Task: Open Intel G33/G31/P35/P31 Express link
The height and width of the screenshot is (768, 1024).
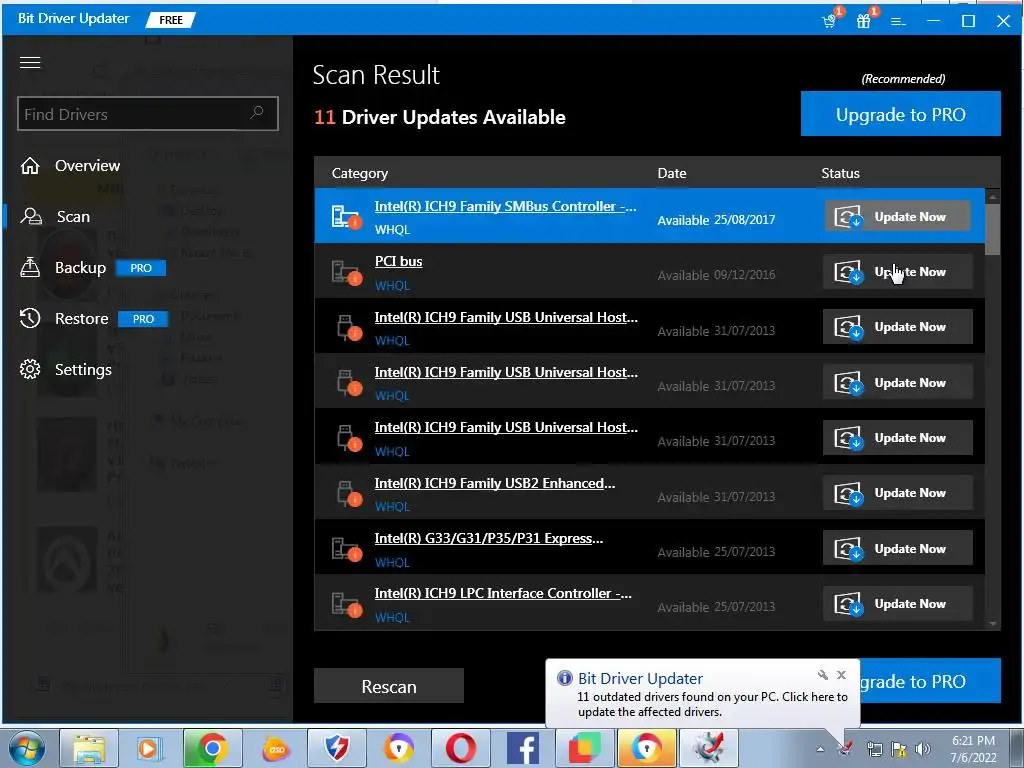Action: [488, 538]
